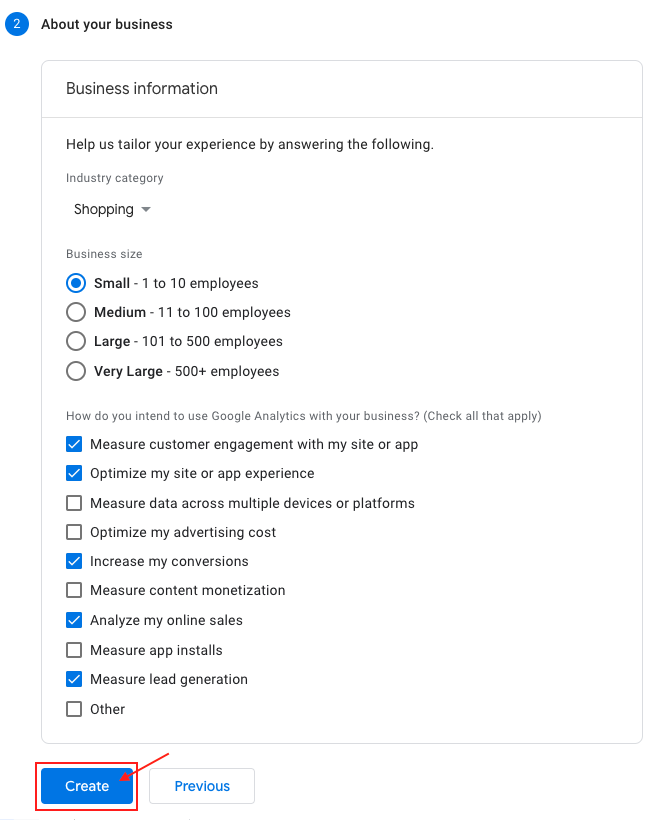Viewport: 658px width, 820px height.
Task: Click the dropdown arrow beside Shopping
Action: (146, 210)
